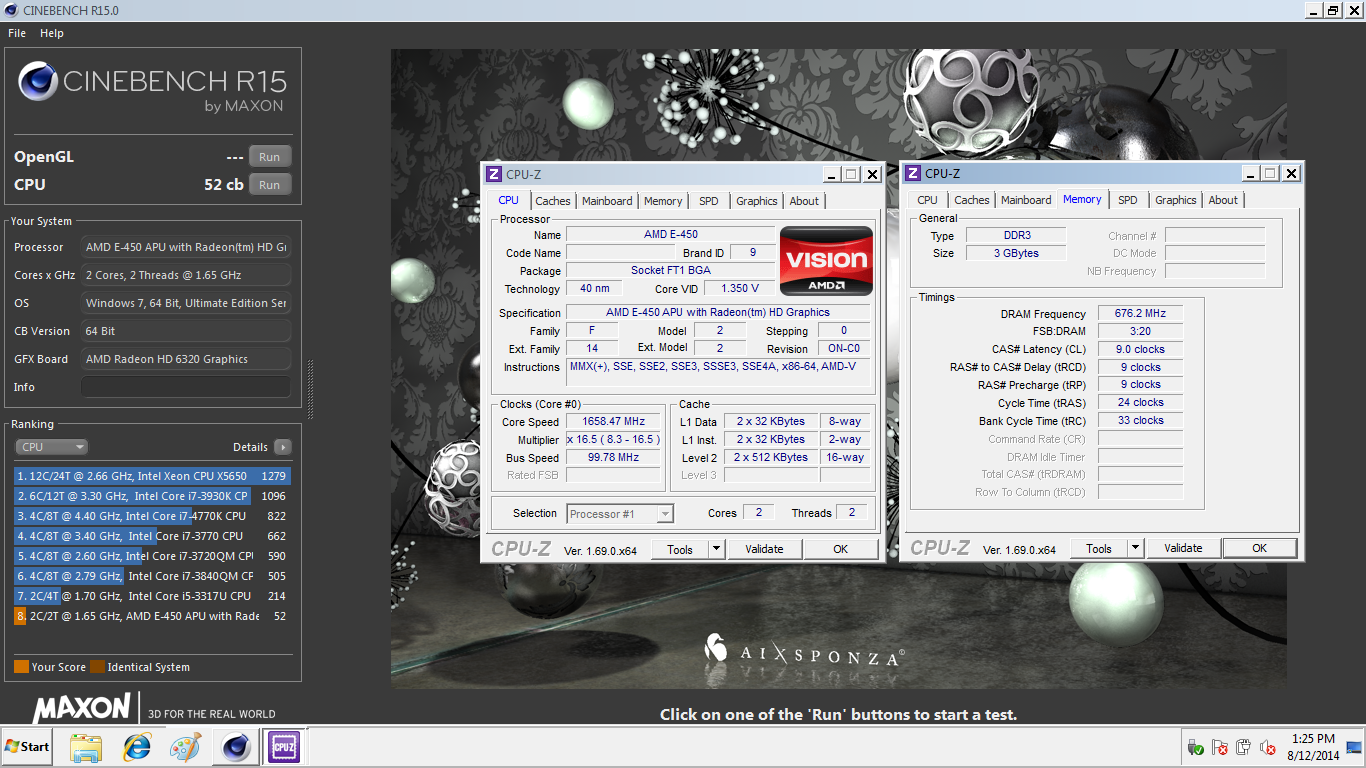Launch Internet Explorer from the taskbar

tap(136, 747)
